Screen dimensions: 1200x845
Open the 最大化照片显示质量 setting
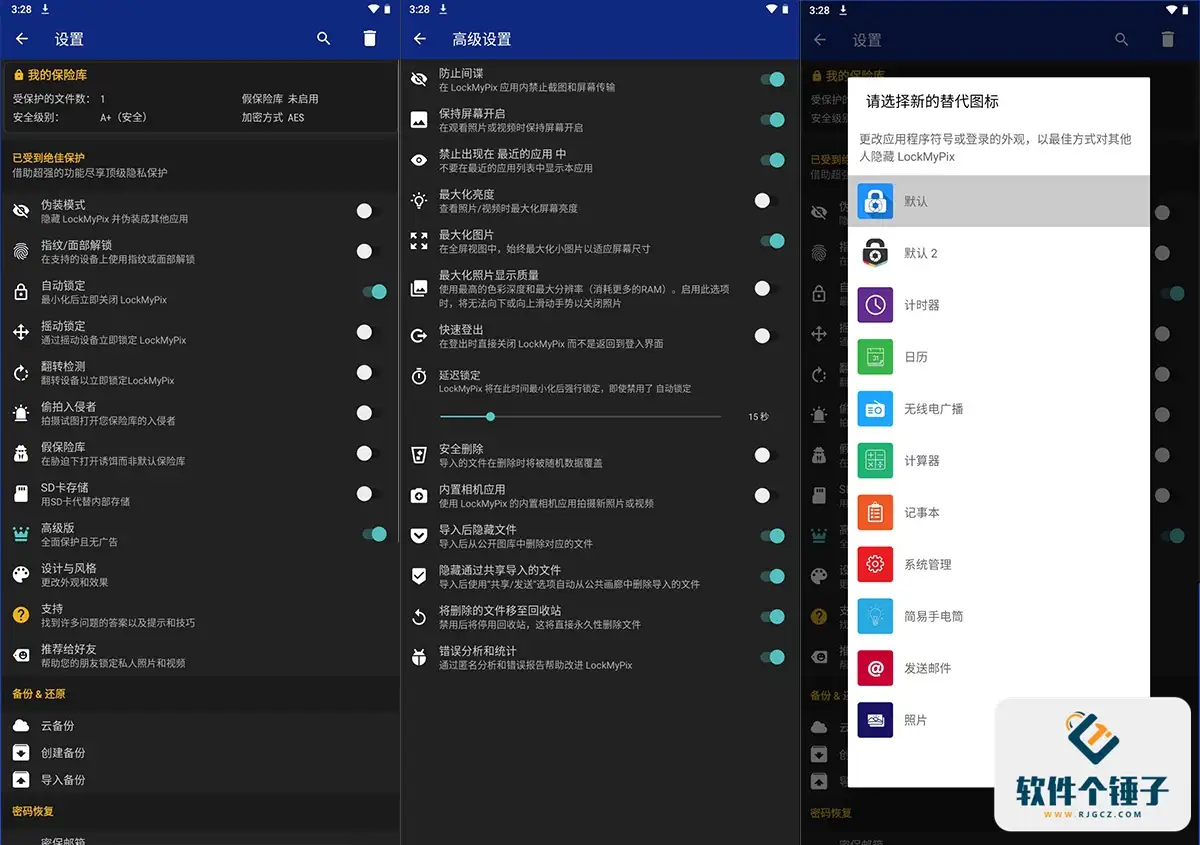click(x=600, y=289)
